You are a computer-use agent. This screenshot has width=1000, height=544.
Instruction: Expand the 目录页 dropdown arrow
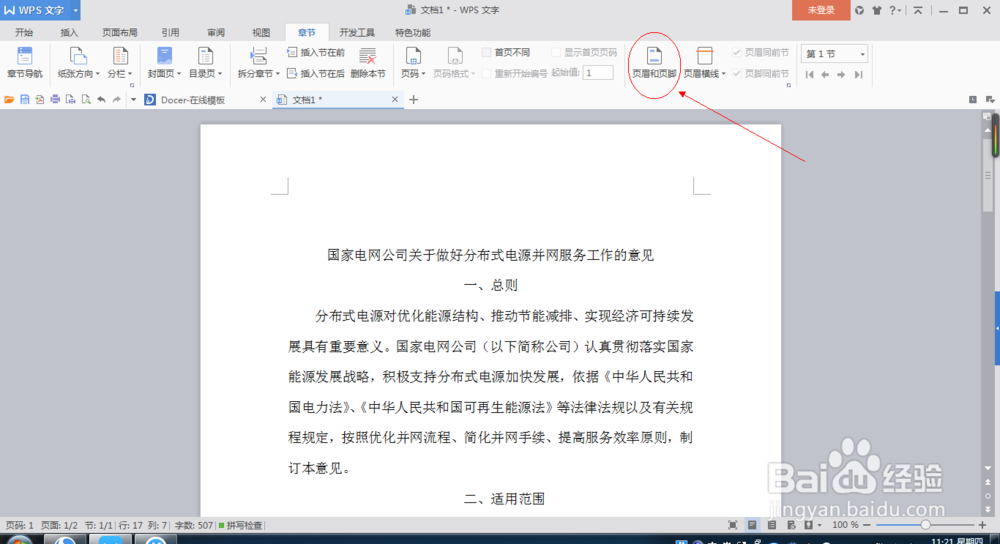coord(220,74)
